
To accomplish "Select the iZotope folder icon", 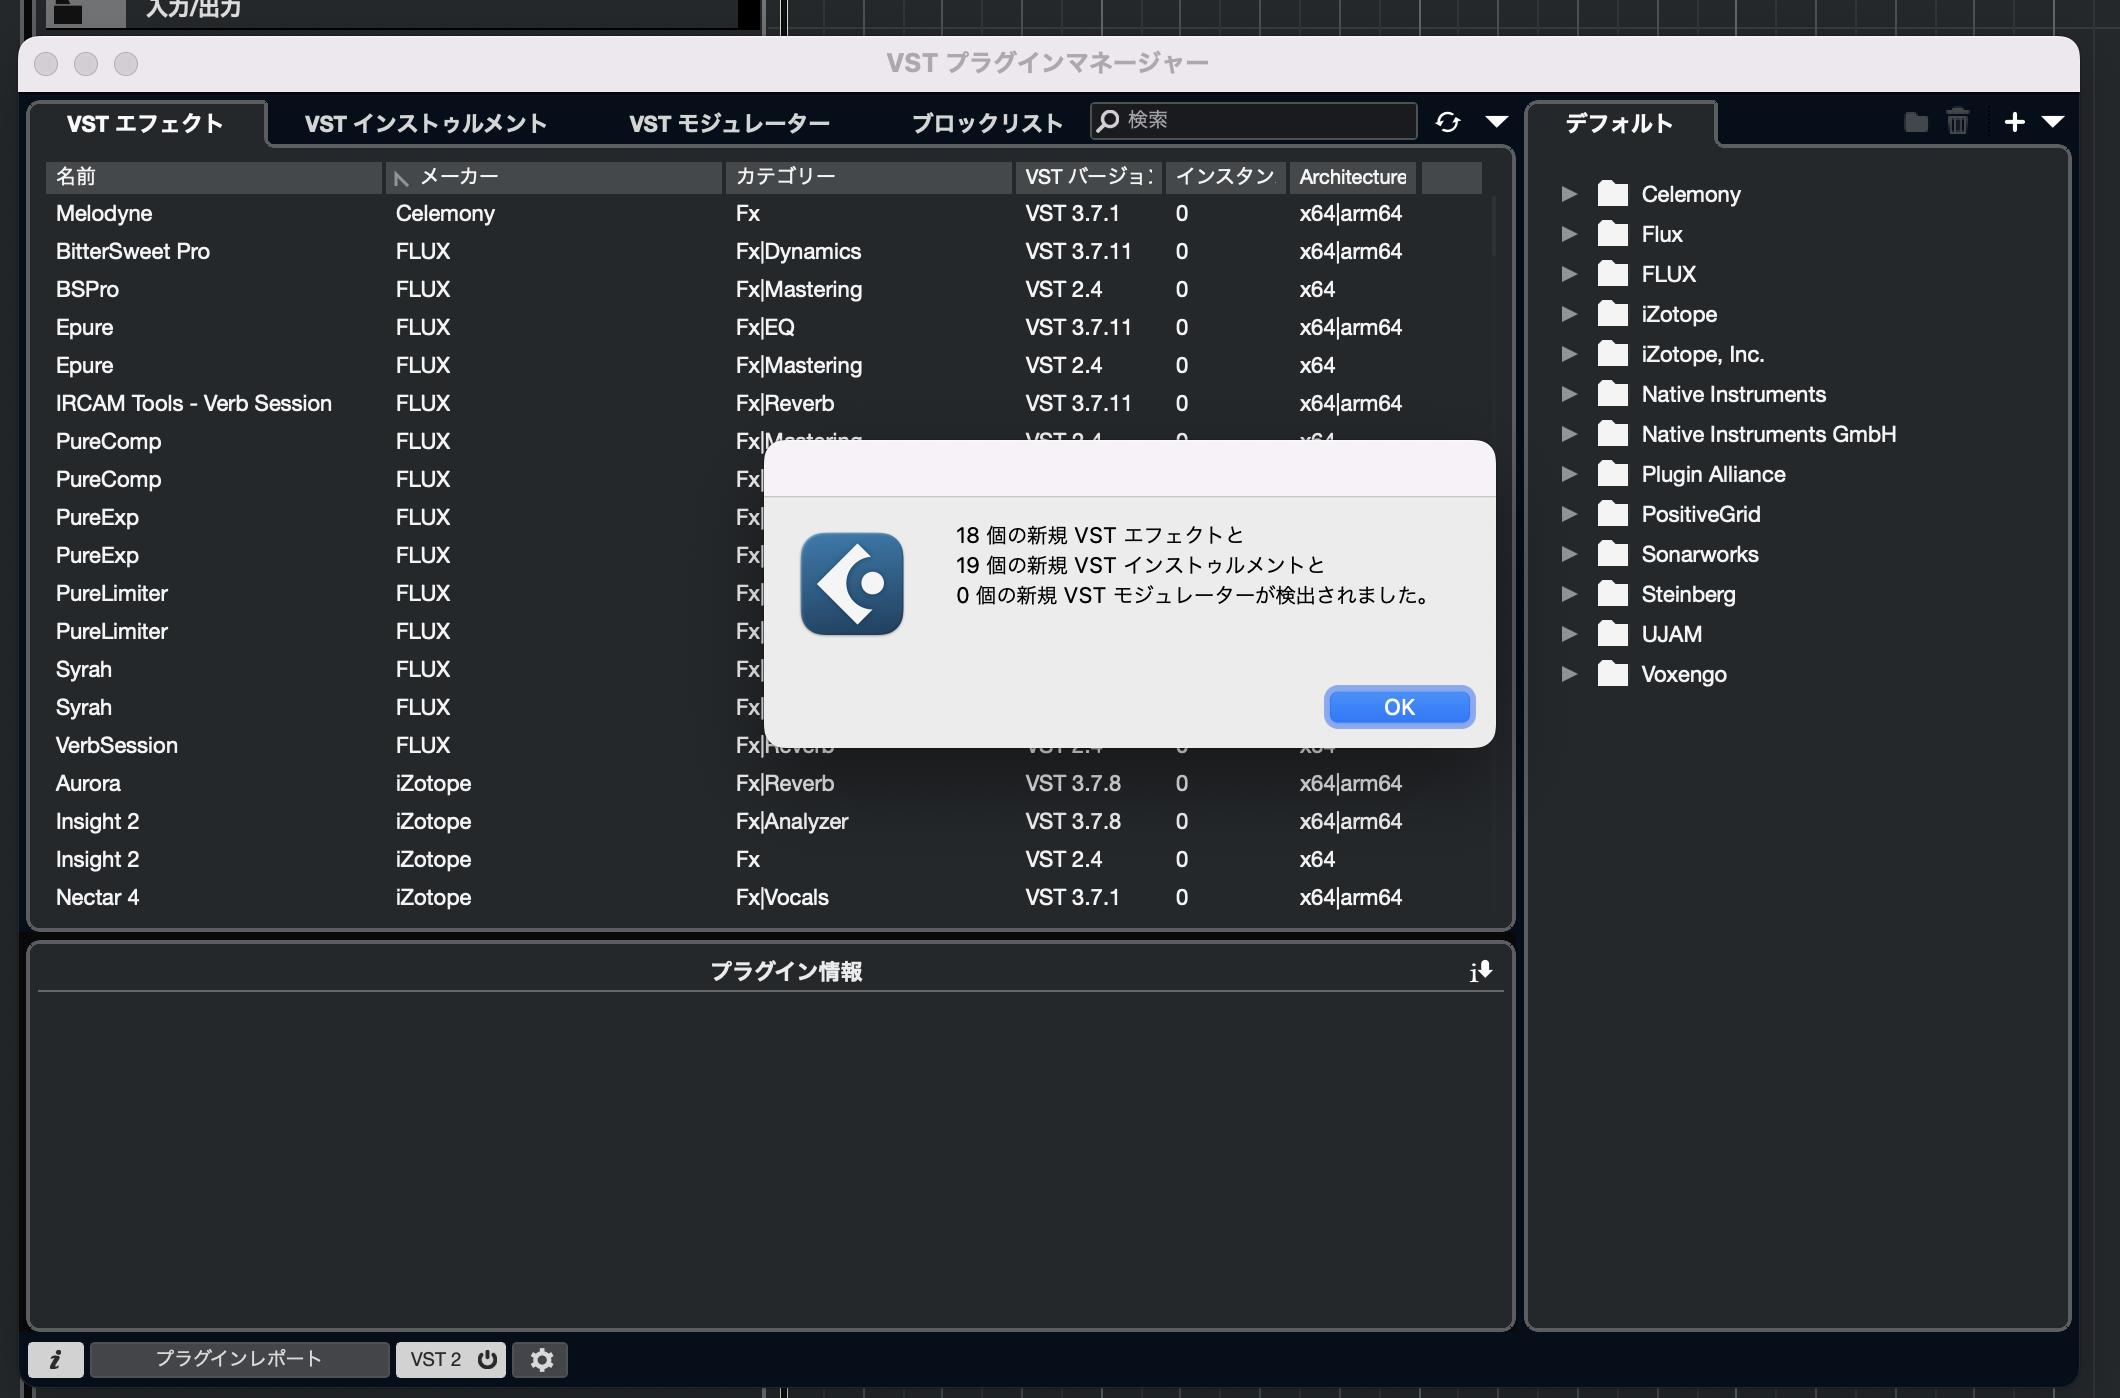I will 1613,313.
